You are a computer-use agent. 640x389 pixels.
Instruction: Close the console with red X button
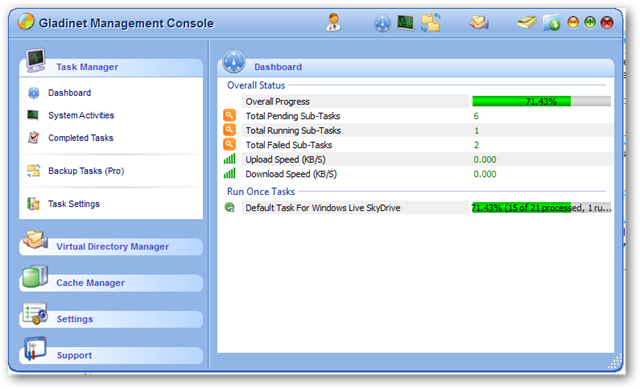click(607, 22)
